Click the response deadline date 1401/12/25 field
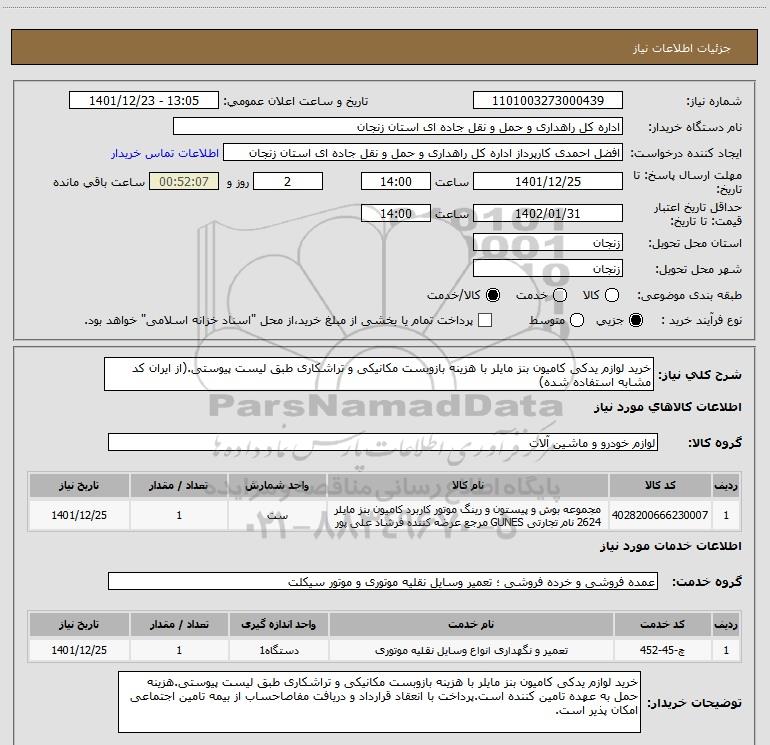Image resolution: width=770 pixels, height=745 pixels. [x=548, y=181]
